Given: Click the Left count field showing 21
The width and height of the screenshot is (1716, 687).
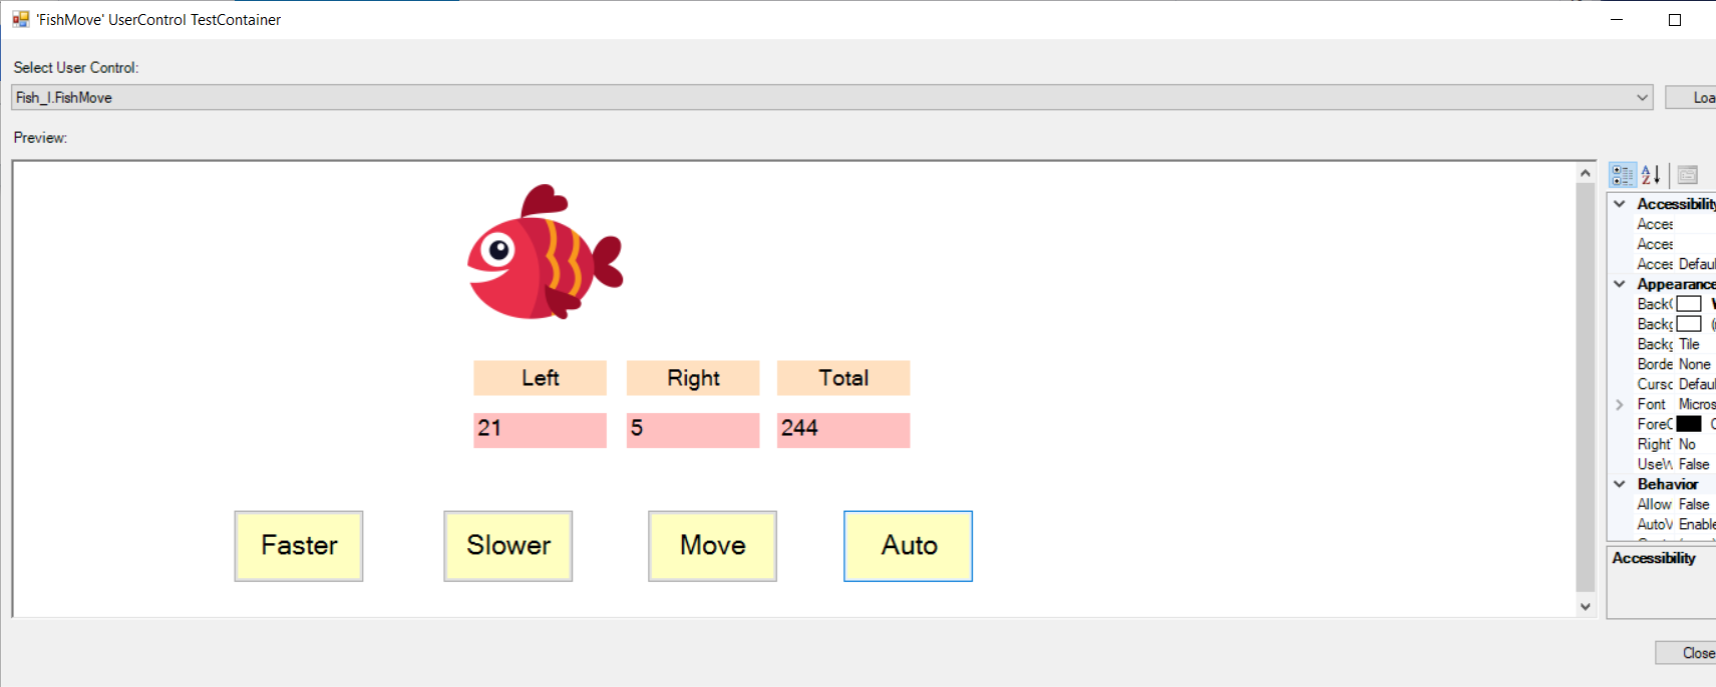Looking at the screenshot, I should click(540, 430).
